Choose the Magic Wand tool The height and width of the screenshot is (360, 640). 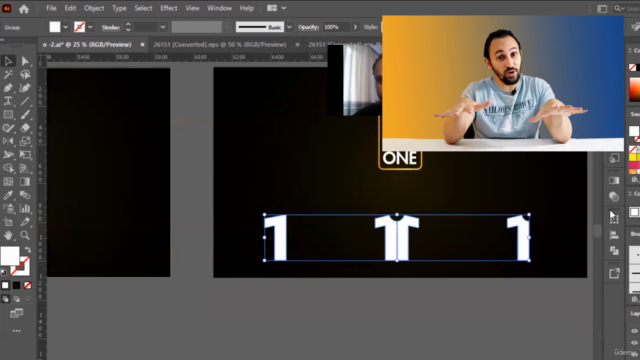tap(8, 74)
